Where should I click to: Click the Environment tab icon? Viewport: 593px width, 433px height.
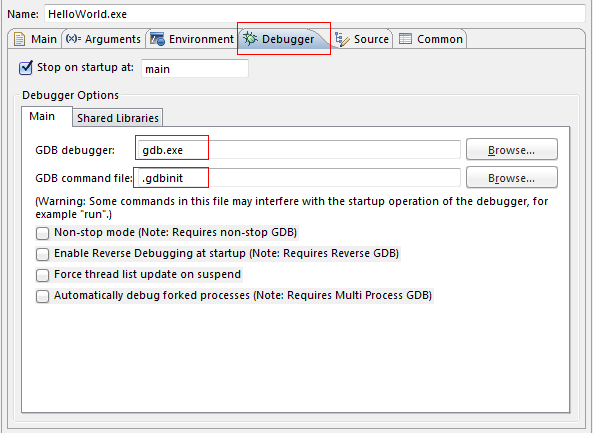(157, 39)
